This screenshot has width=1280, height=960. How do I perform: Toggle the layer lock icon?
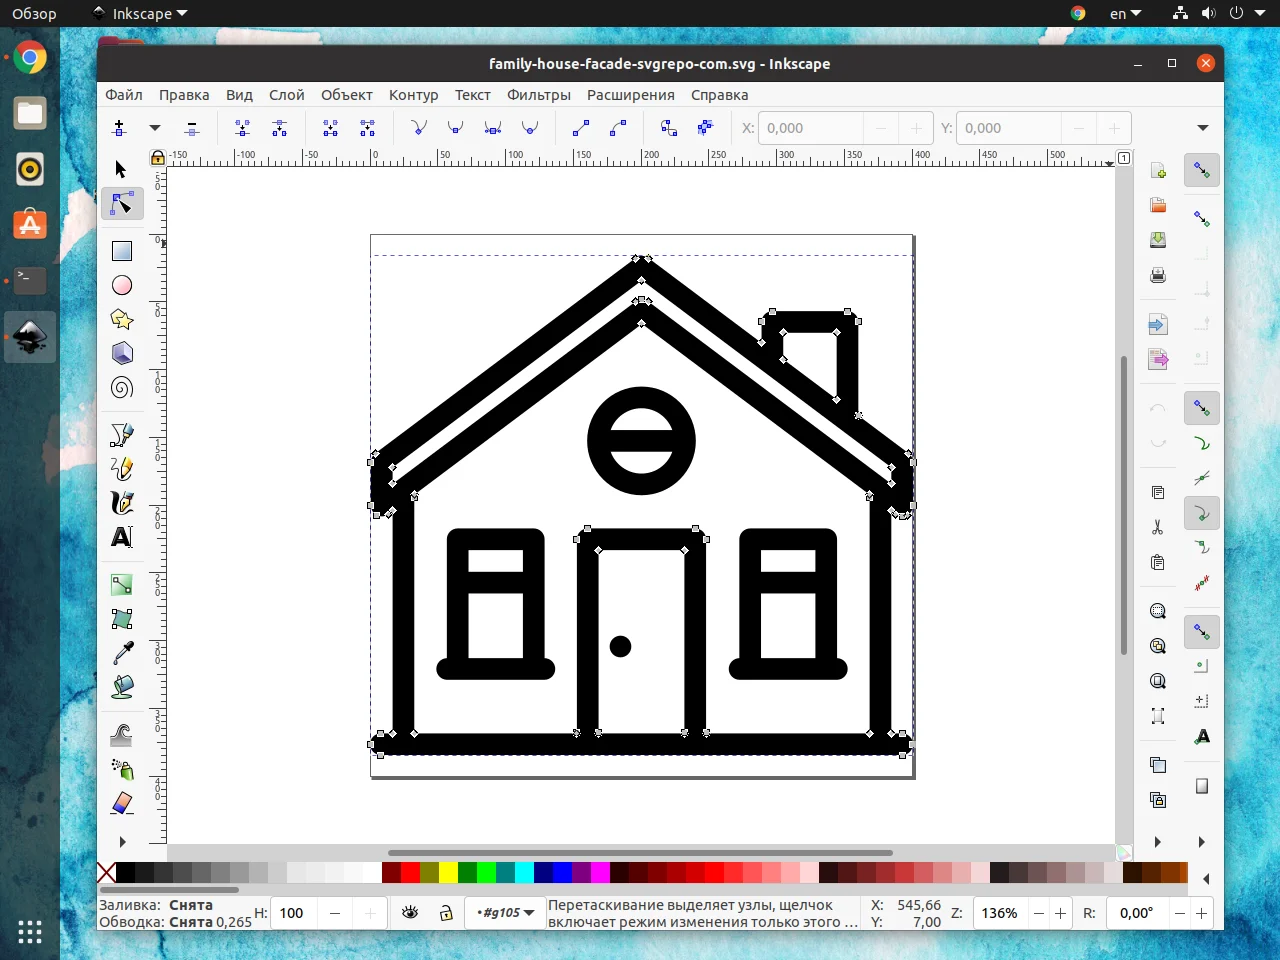click(446, 912)
